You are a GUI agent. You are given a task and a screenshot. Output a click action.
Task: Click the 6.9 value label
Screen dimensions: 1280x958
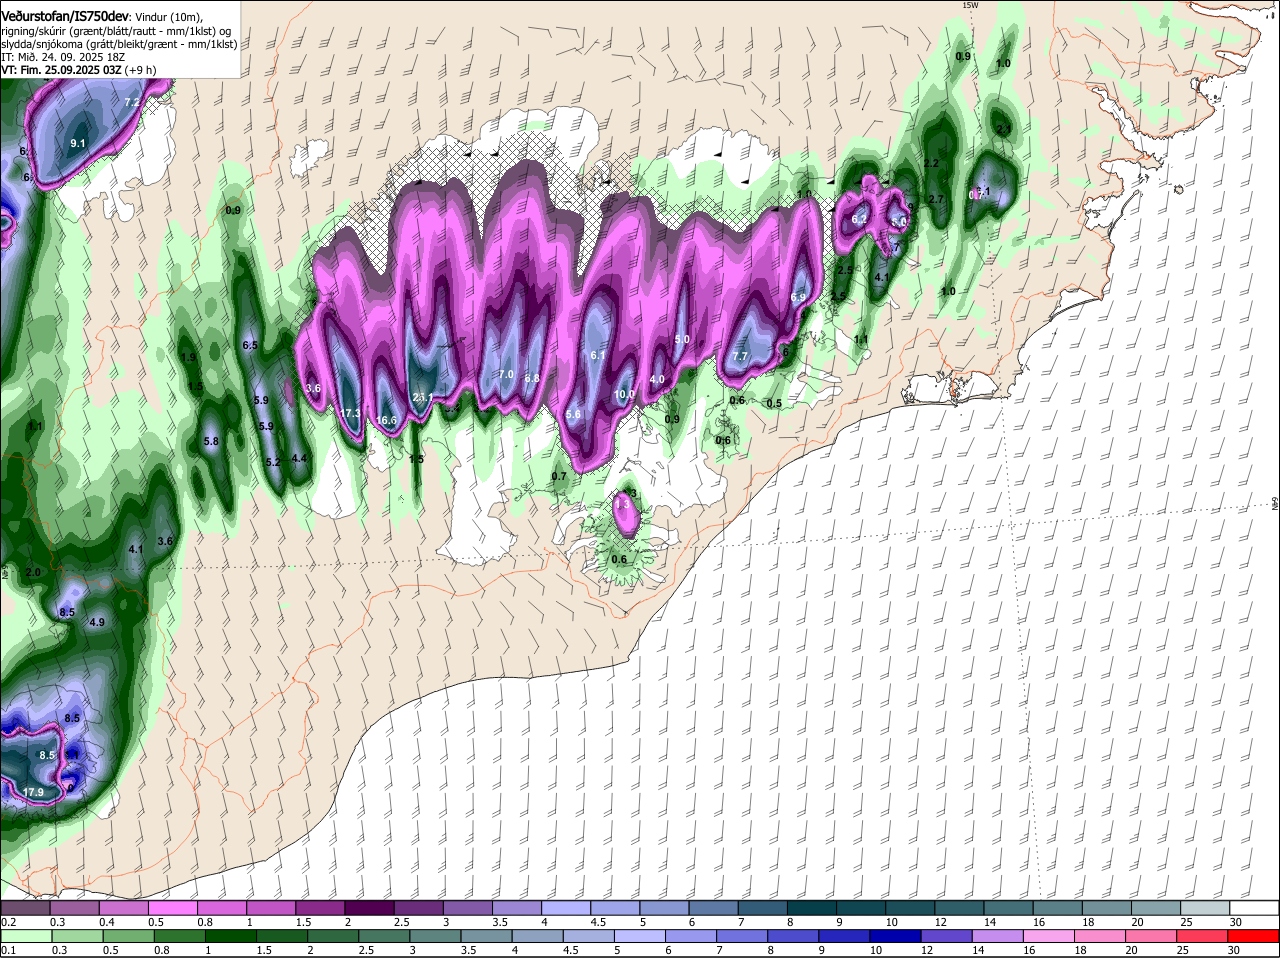click(x=798, y=298)
